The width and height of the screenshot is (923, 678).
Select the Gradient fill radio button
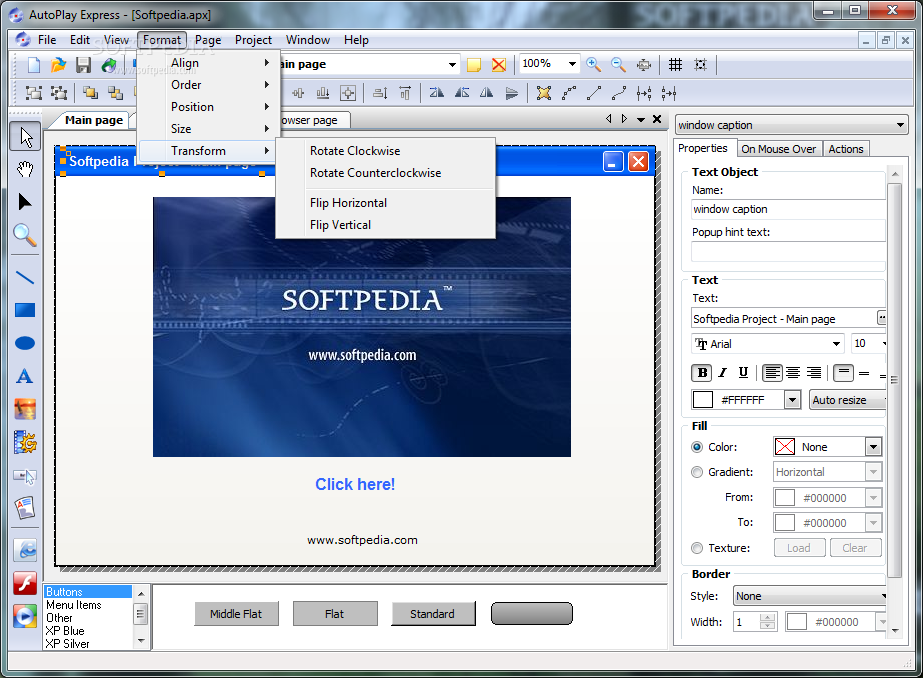click(697, 472)
